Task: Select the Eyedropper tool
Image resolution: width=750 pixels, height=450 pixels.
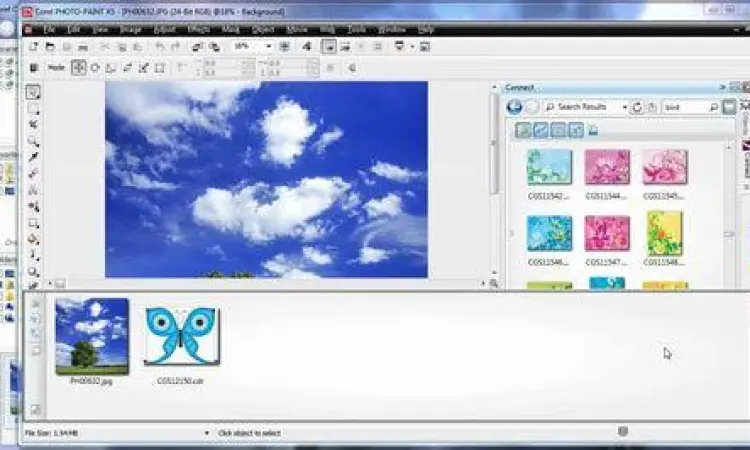Action: pos(33,157)
